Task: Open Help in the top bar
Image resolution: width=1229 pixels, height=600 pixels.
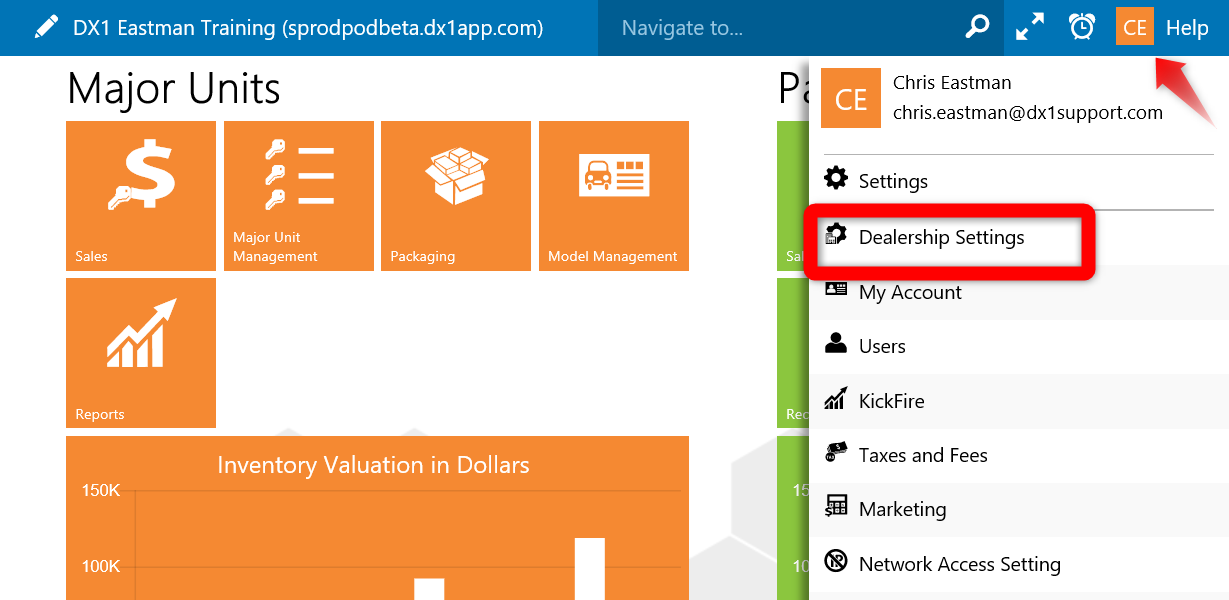Action: point(1187,28)
